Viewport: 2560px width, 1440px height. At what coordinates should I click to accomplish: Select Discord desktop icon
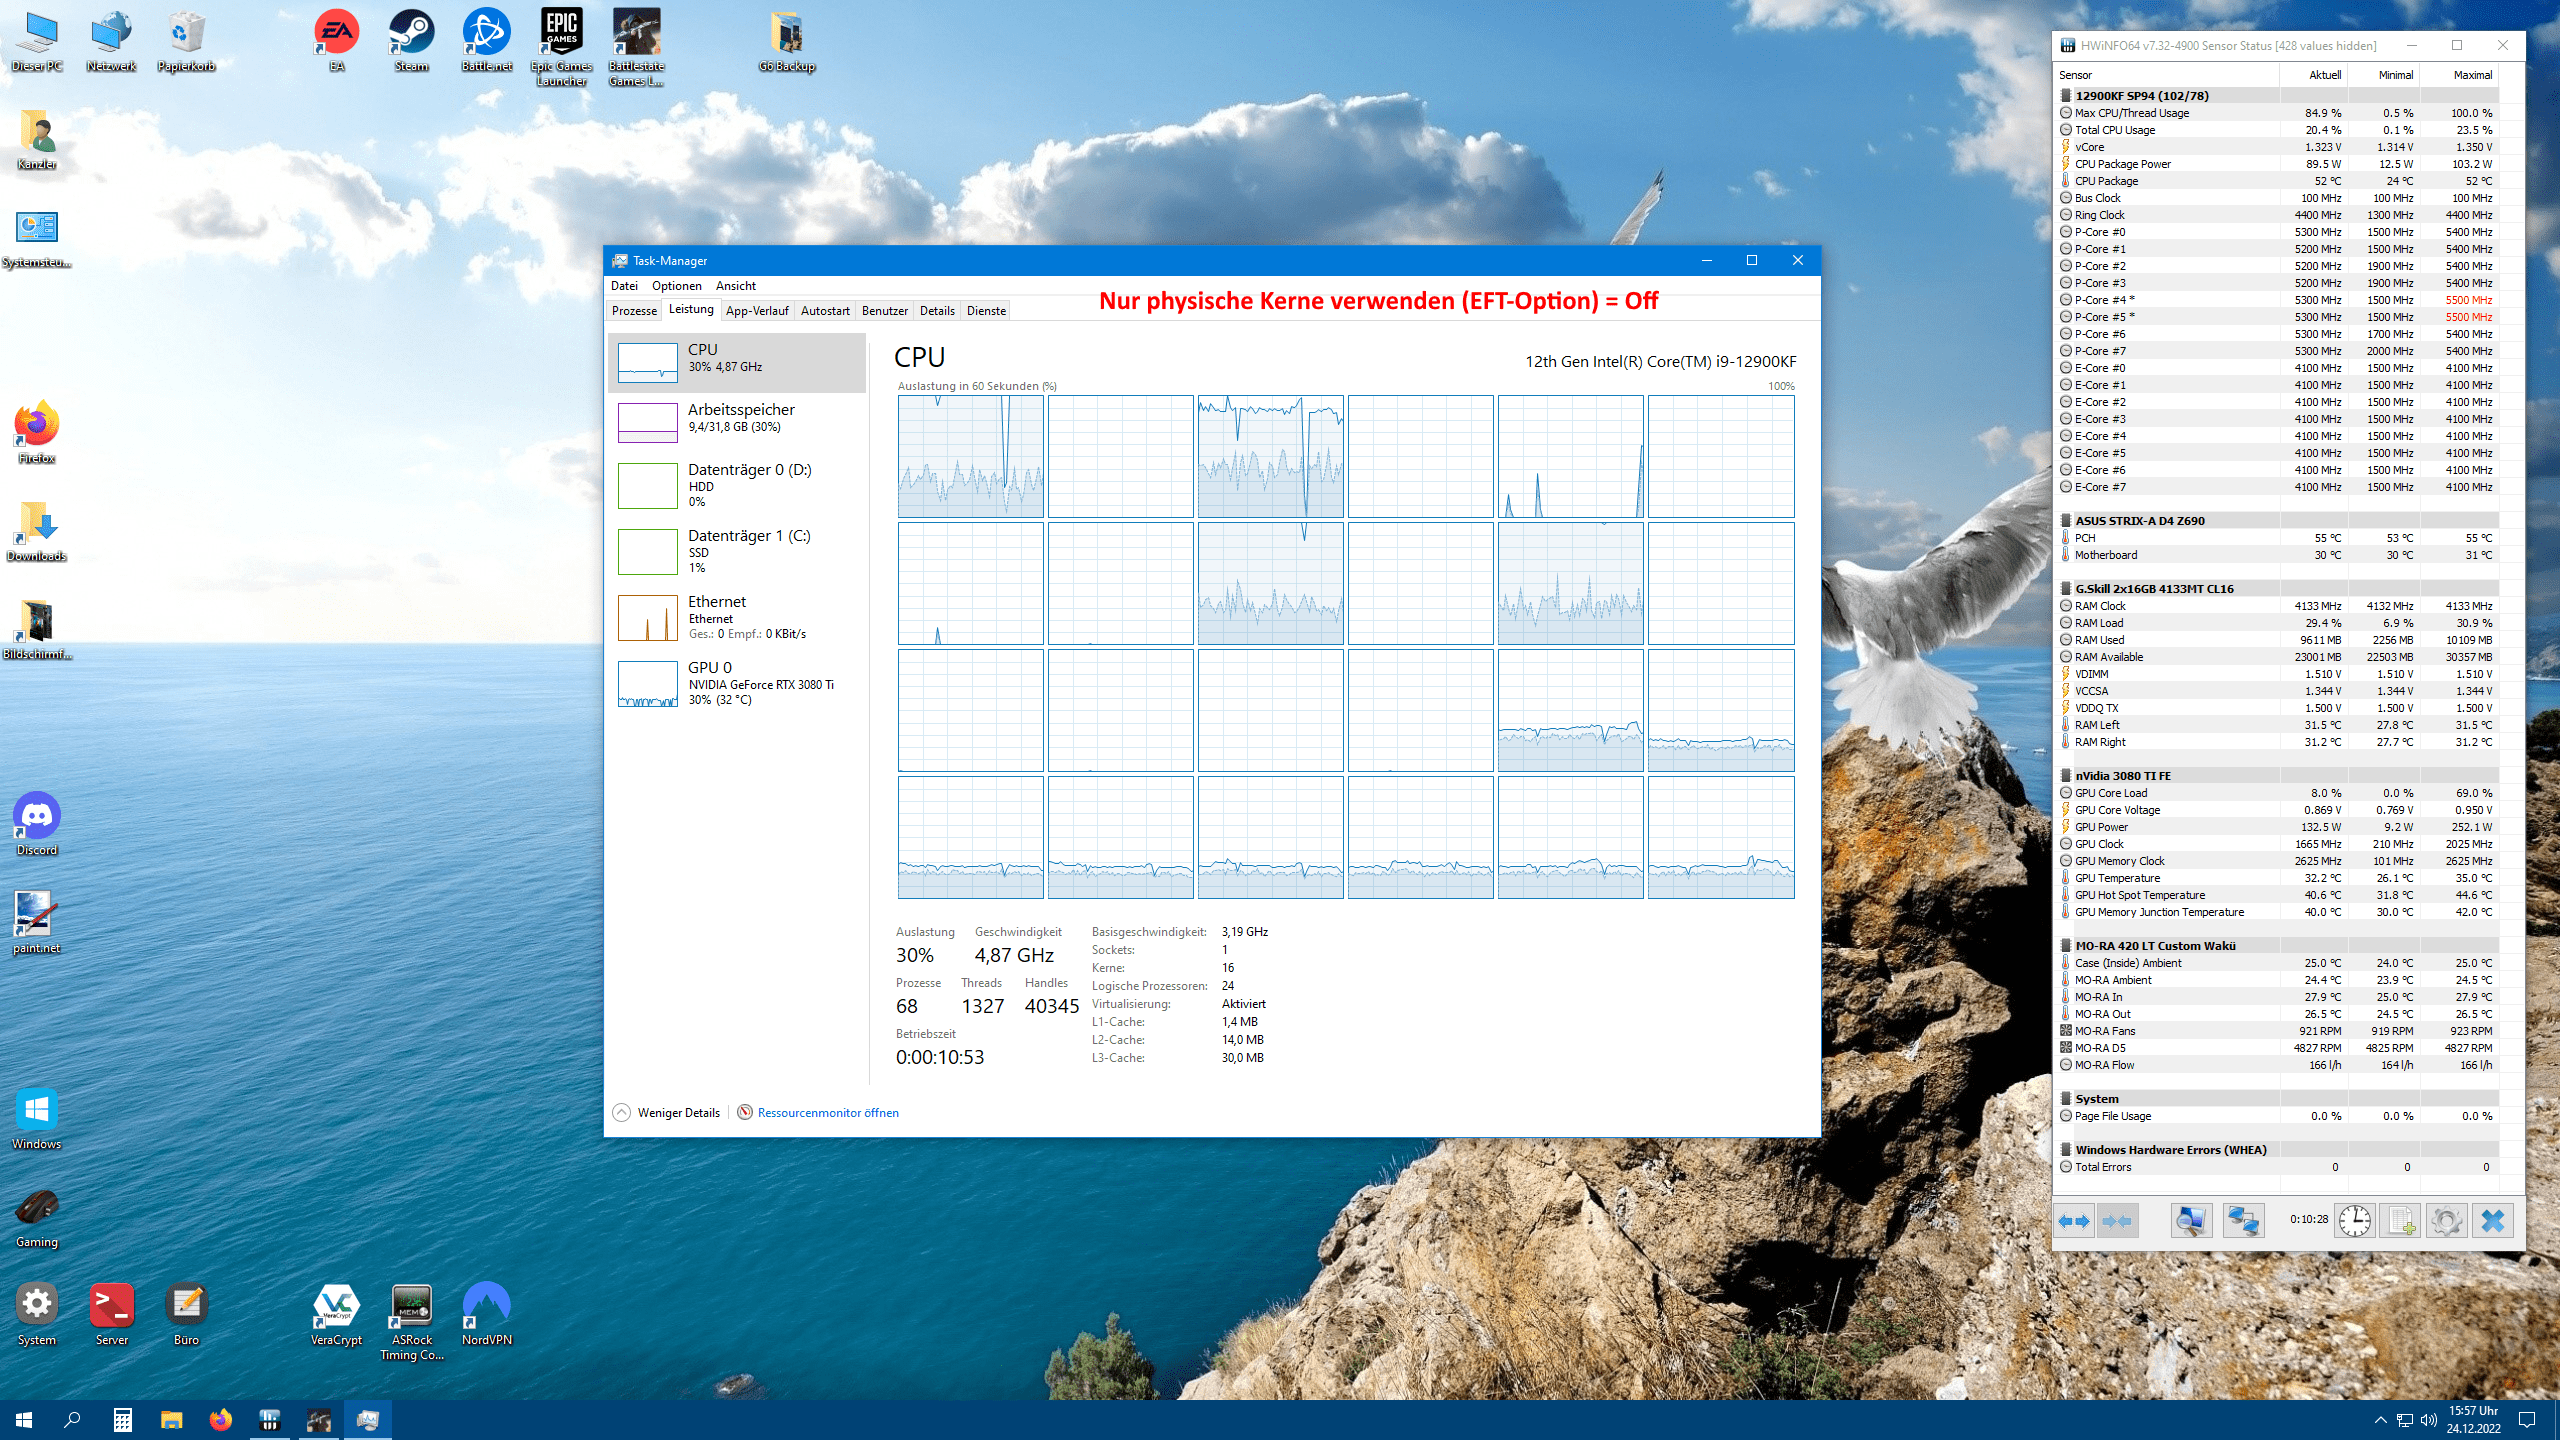[37, 824]
